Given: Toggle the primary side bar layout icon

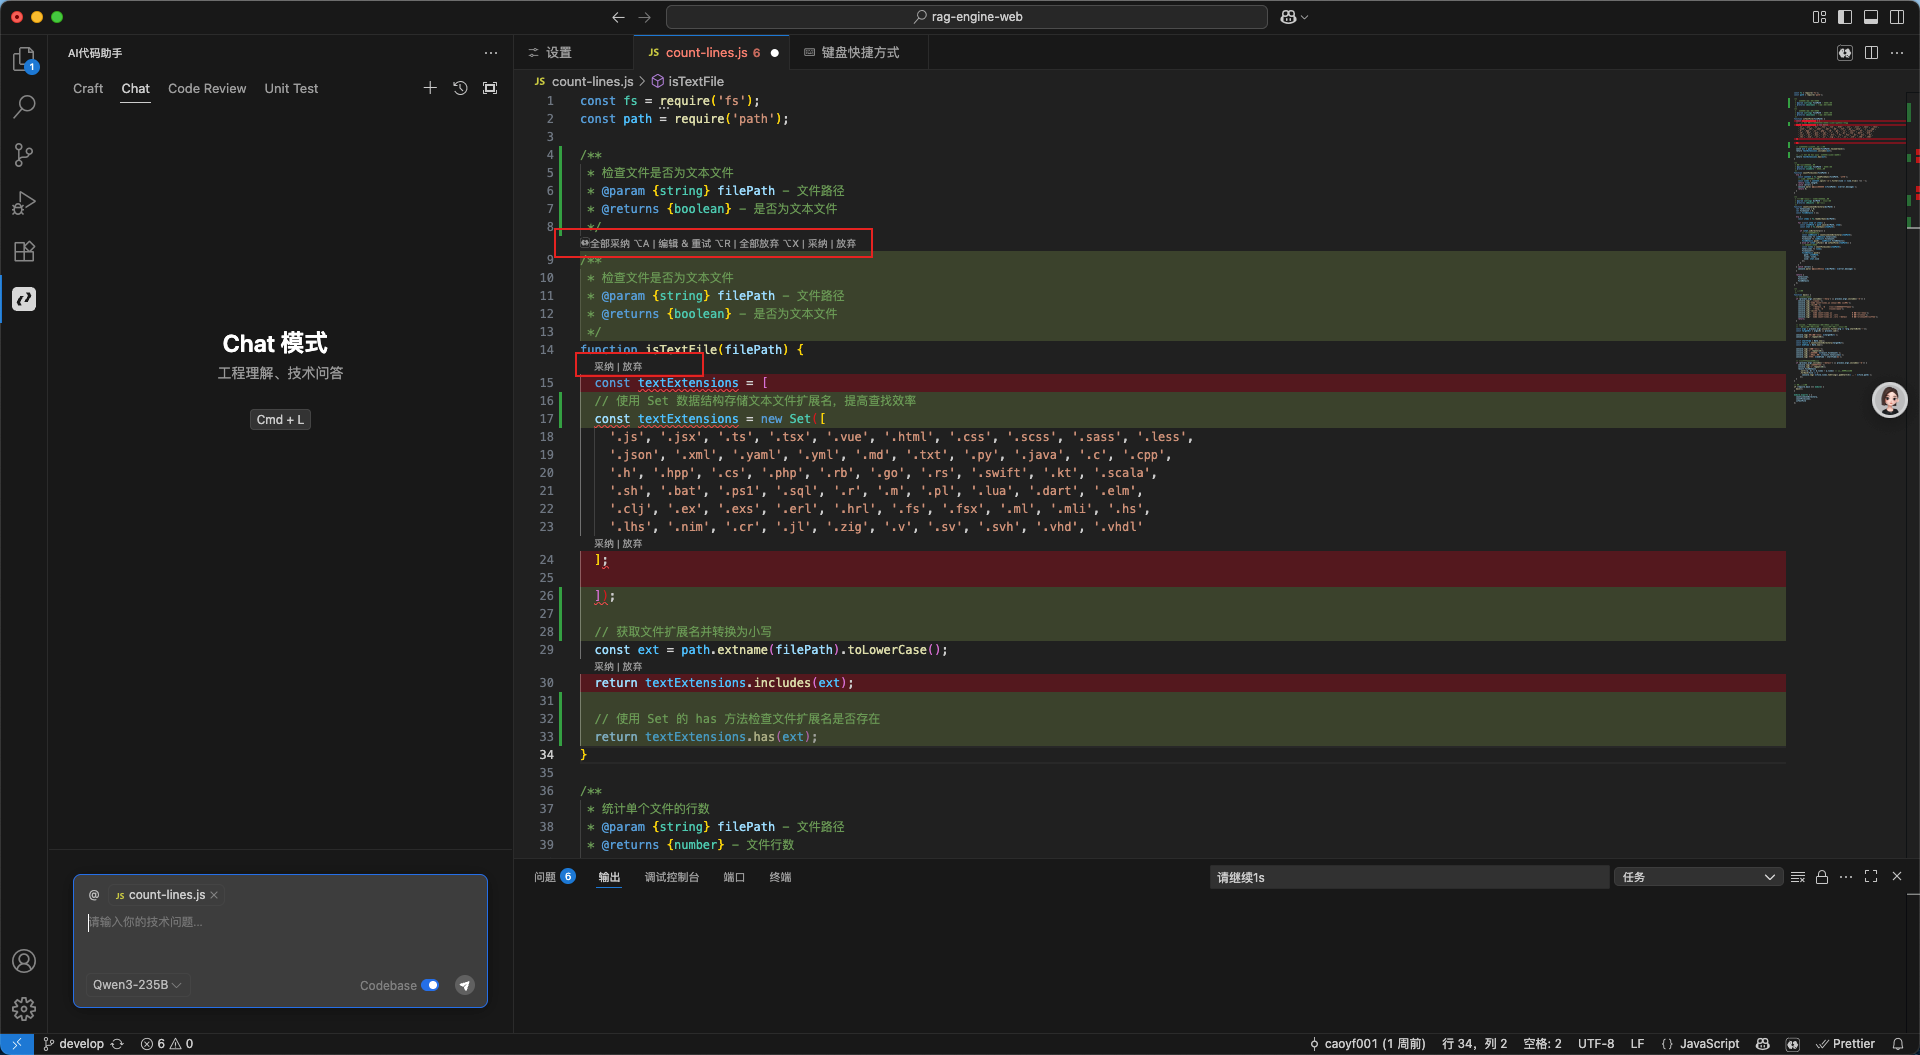Looking at the screenshot, I should coord(1845,17).
